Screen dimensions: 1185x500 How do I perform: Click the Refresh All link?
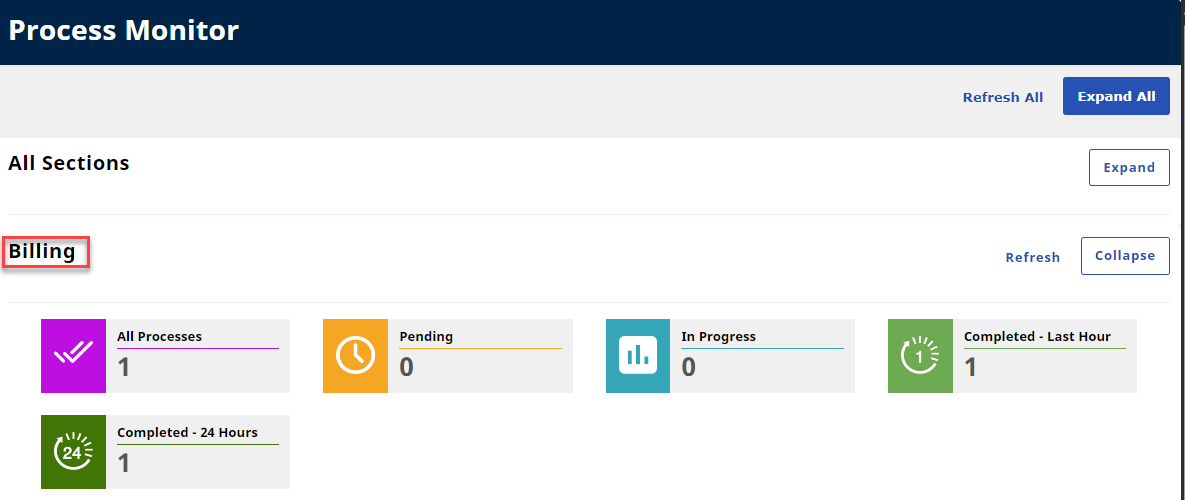tap(1002, 97)
